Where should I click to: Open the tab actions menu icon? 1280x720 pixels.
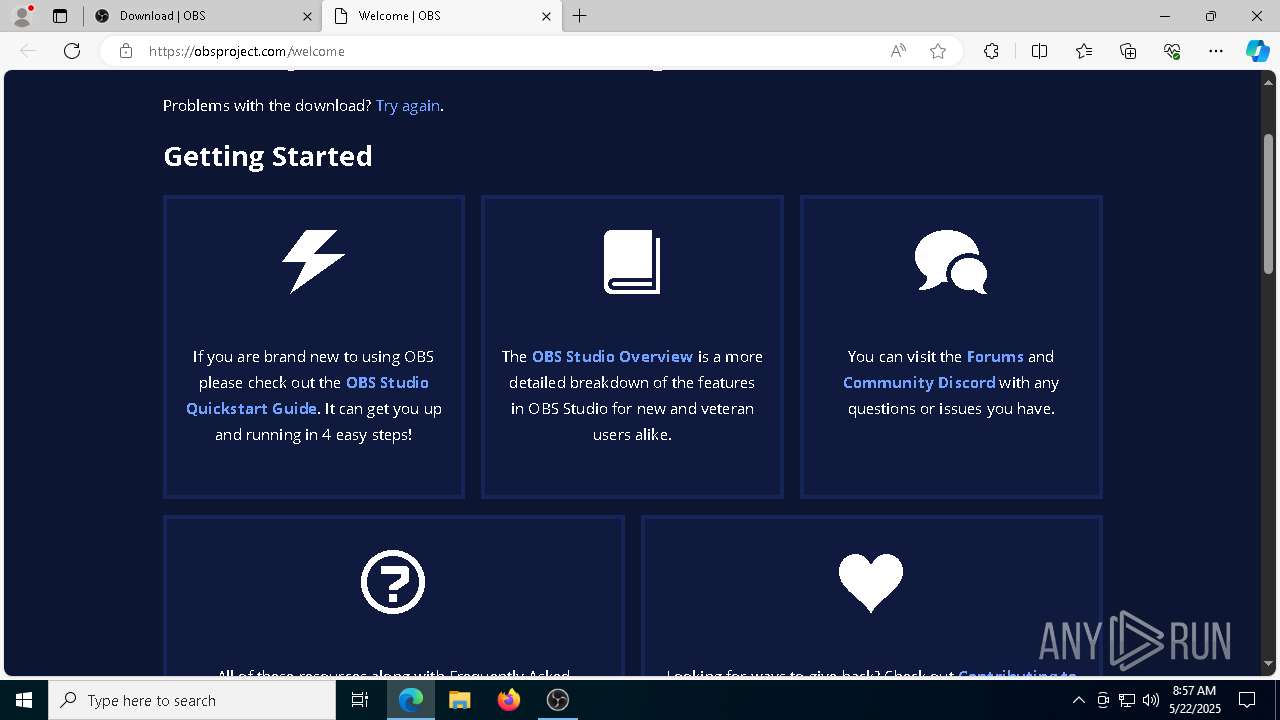point(60,16)
